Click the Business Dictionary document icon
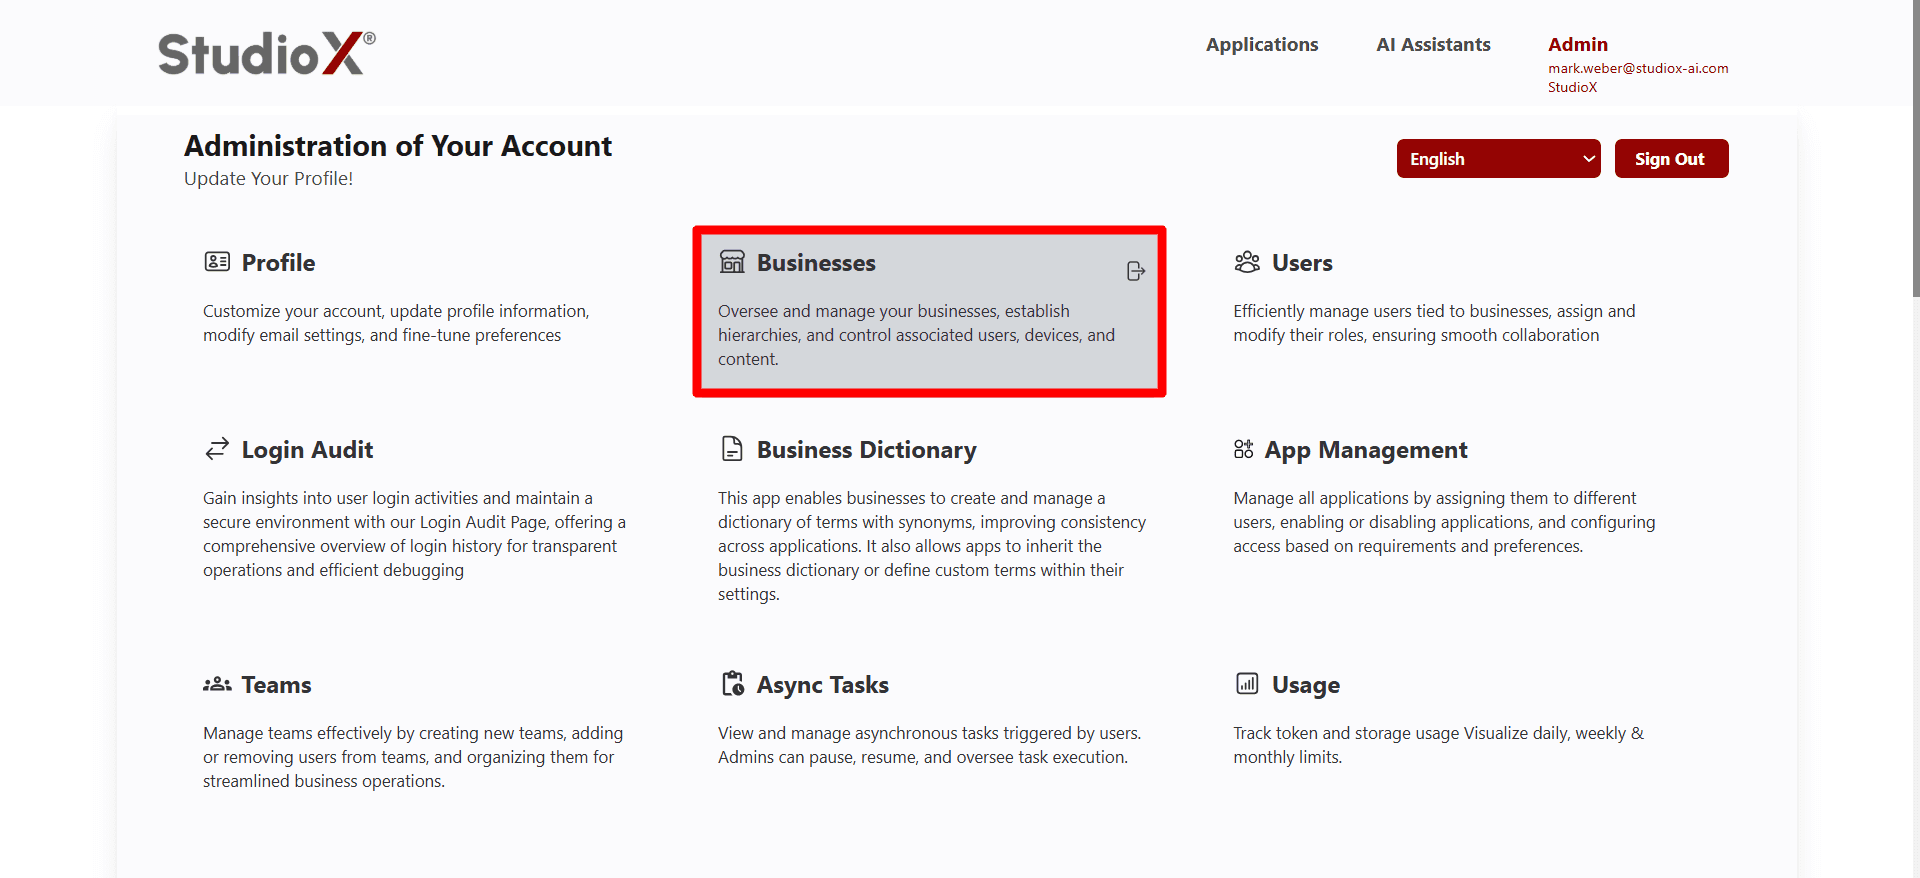Screen dimensions: 1920x878 (732, 449)
